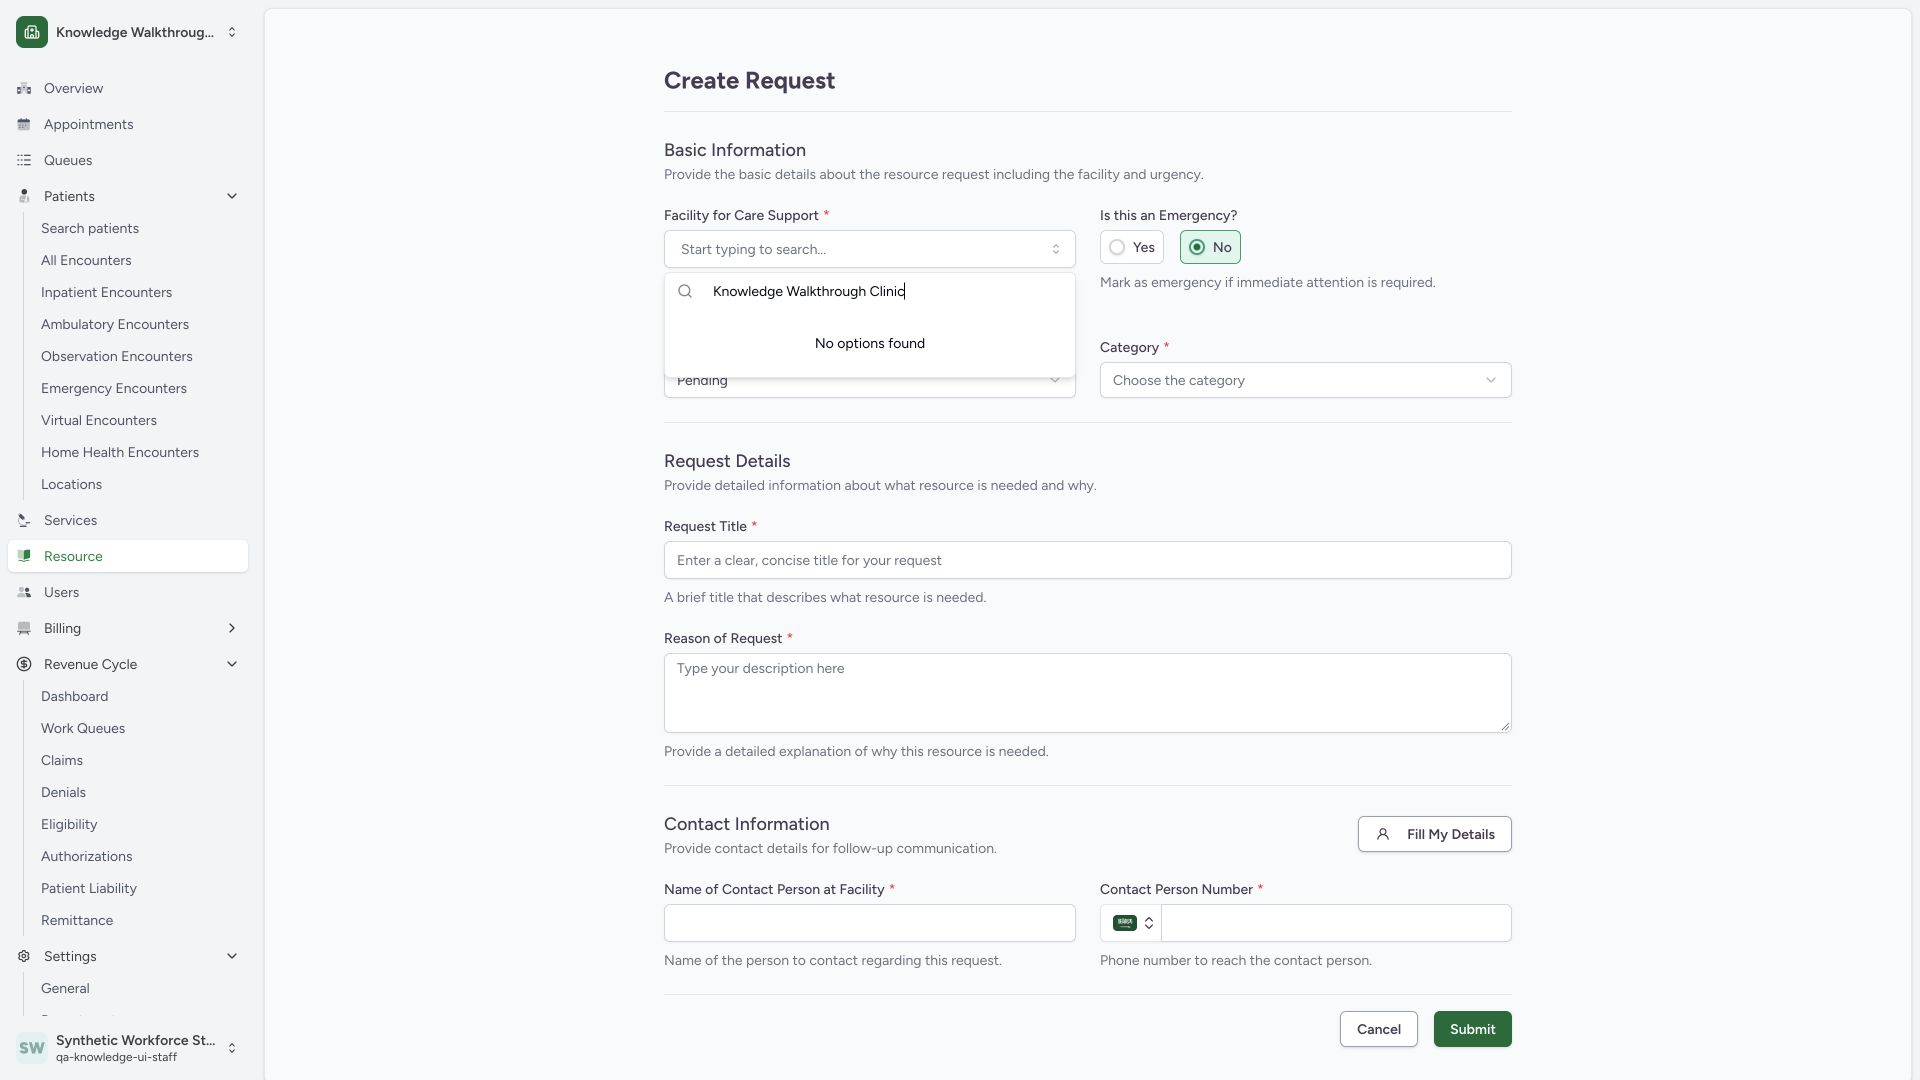The image size is (1920, 1080).
Task: Open Users in sidebar
Action: click(x=128, y=592)
